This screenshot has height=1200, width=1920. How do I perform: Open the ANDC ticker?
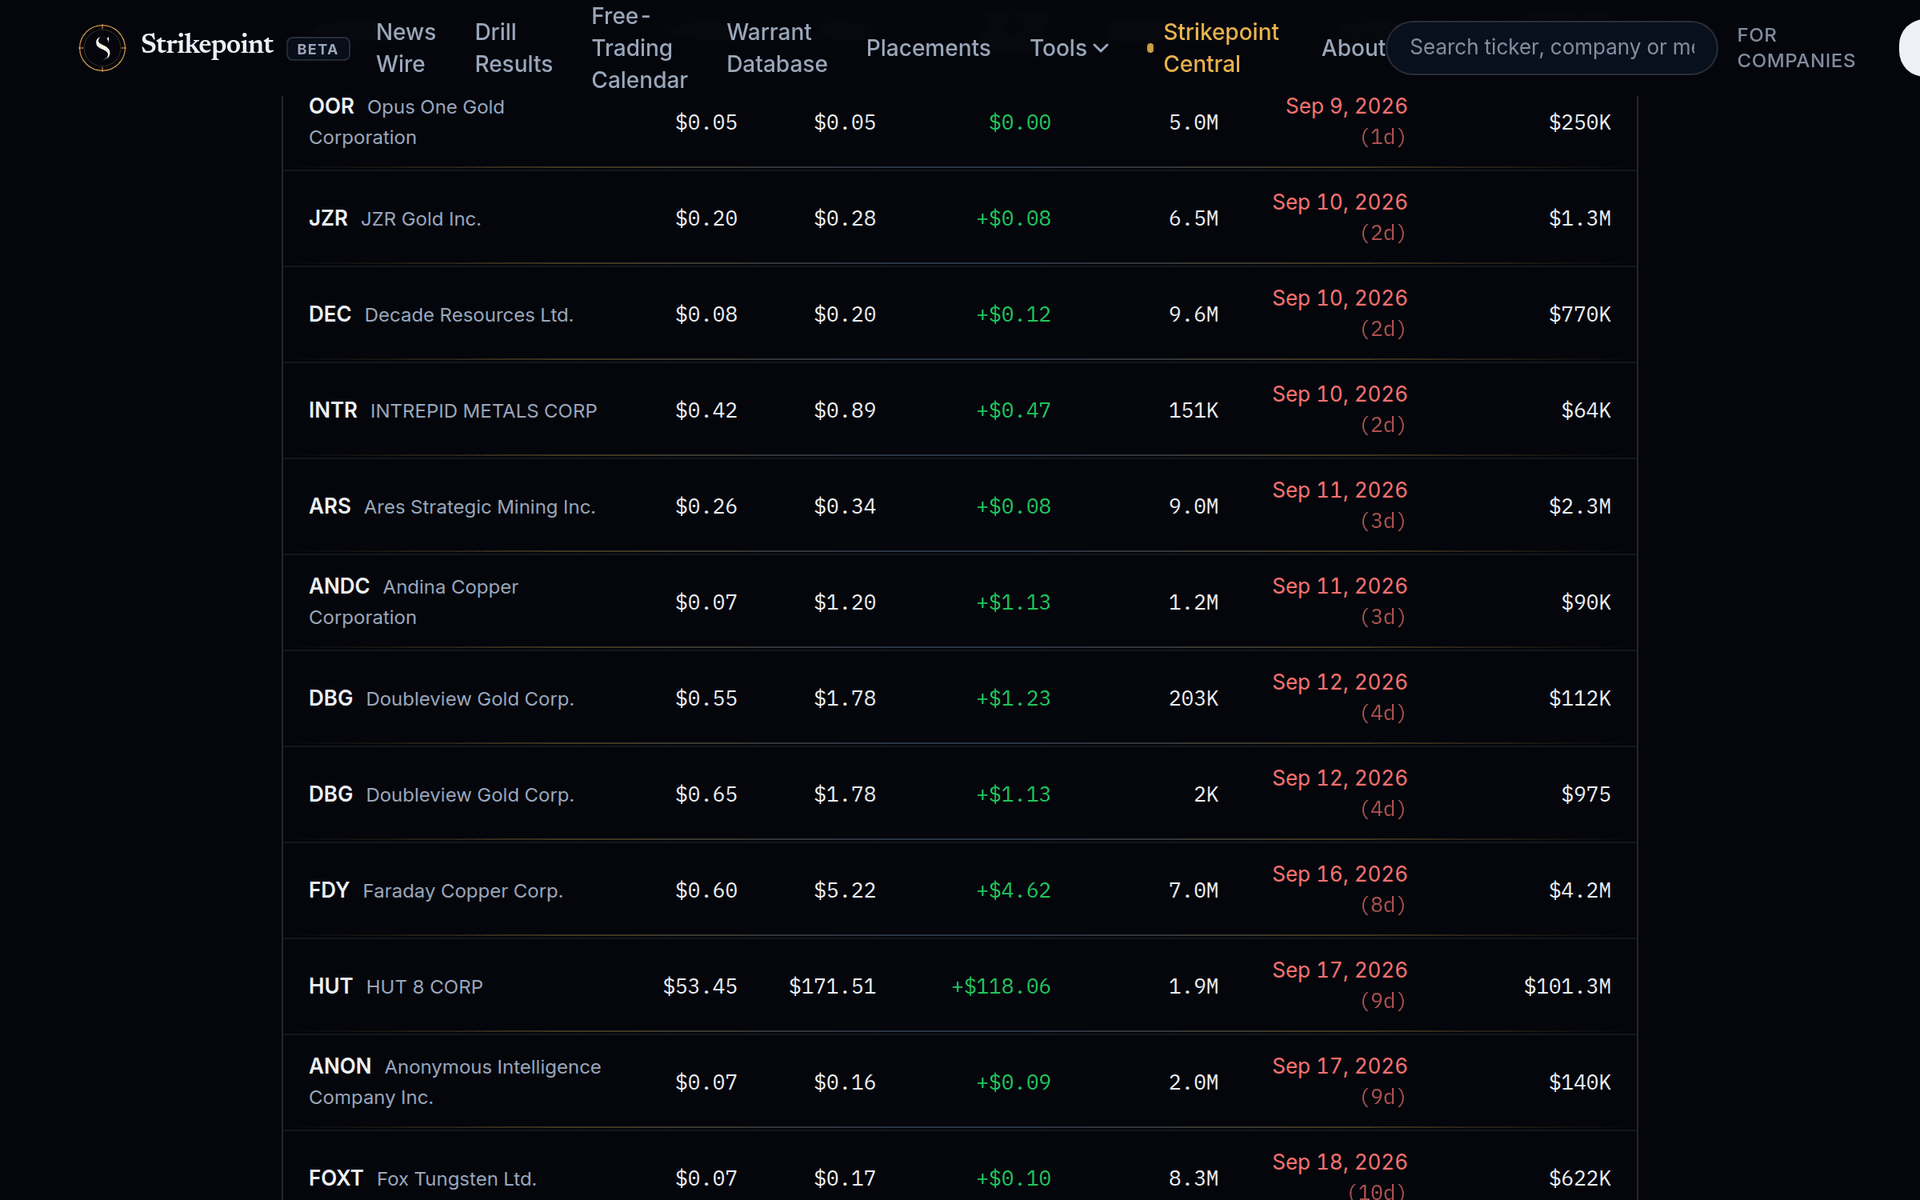pyautogui.click(x=339, y=586)
